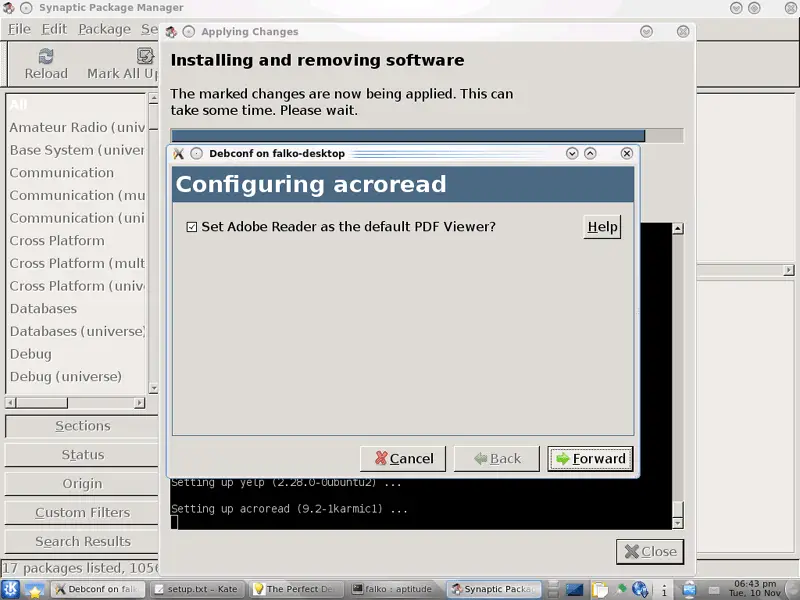Switch to The Perfect Desktop task in the taskbar

(296, 589)
